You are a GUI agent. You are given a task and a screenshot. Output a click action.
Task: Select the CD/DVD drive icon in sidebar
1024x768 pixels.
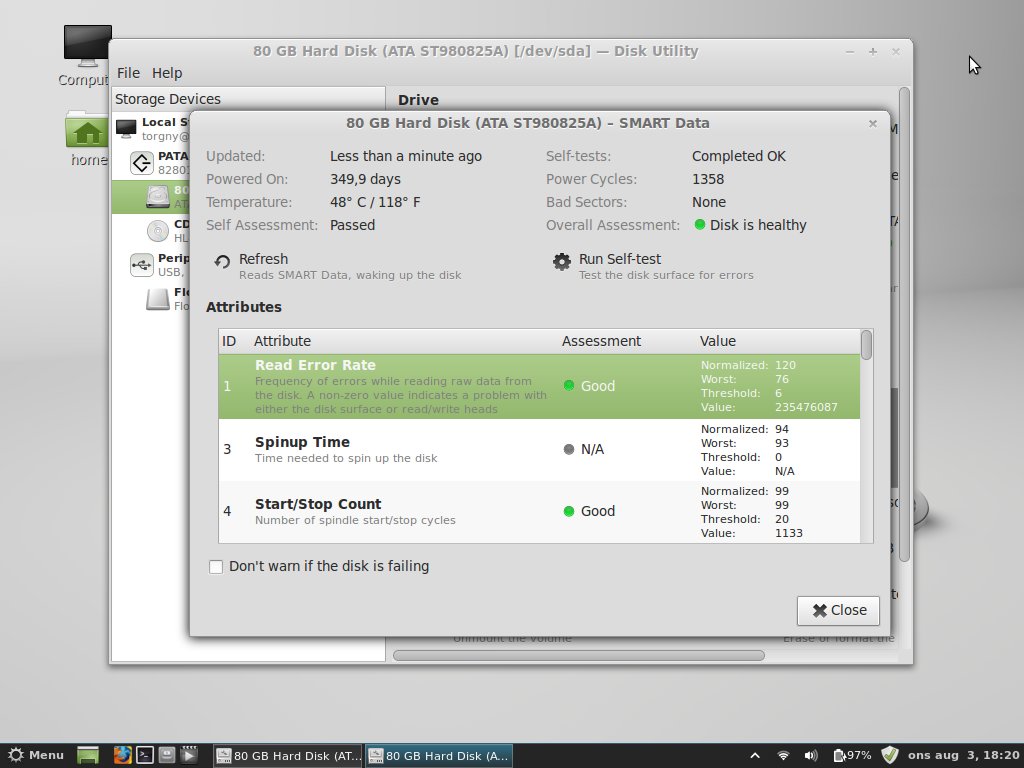[157, 231]
